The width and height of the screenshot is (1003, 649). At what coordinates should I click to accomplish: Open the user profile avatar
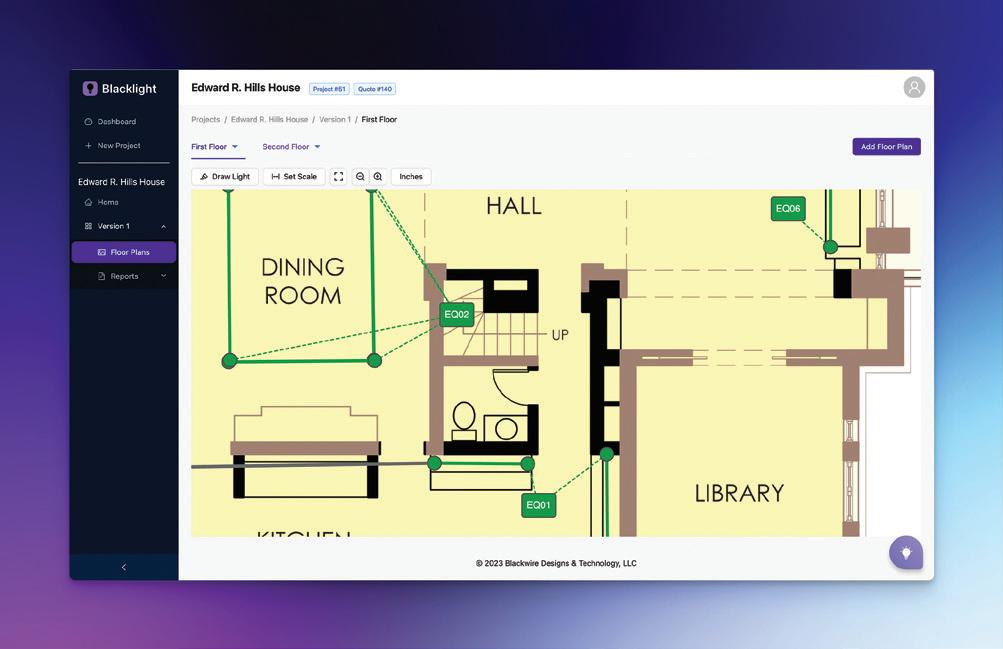914,87
